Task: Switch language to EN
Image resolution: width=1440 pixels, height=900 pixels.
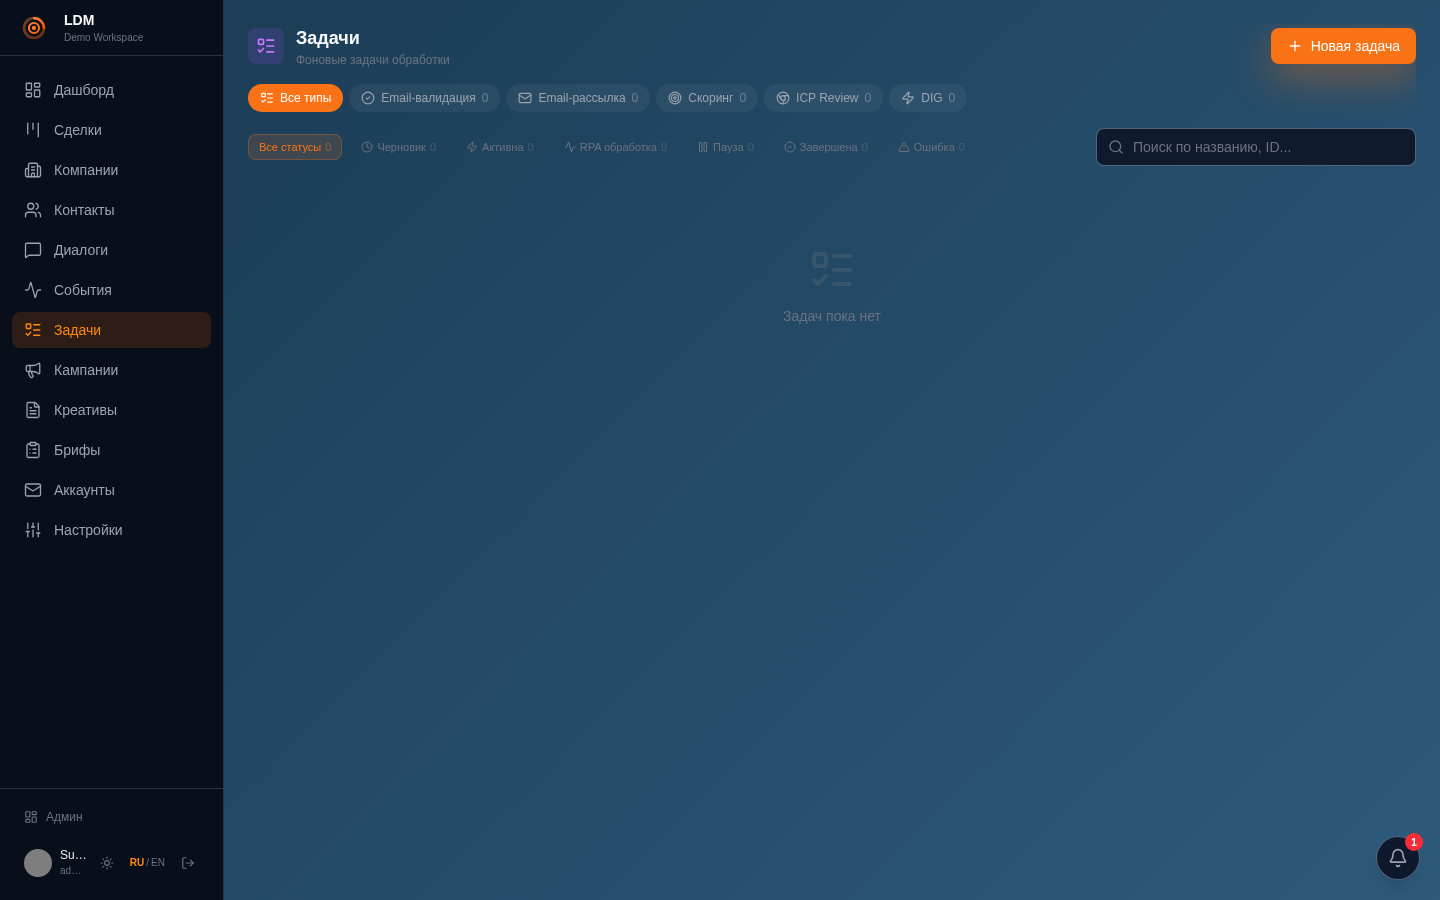Action: (158, 863)
